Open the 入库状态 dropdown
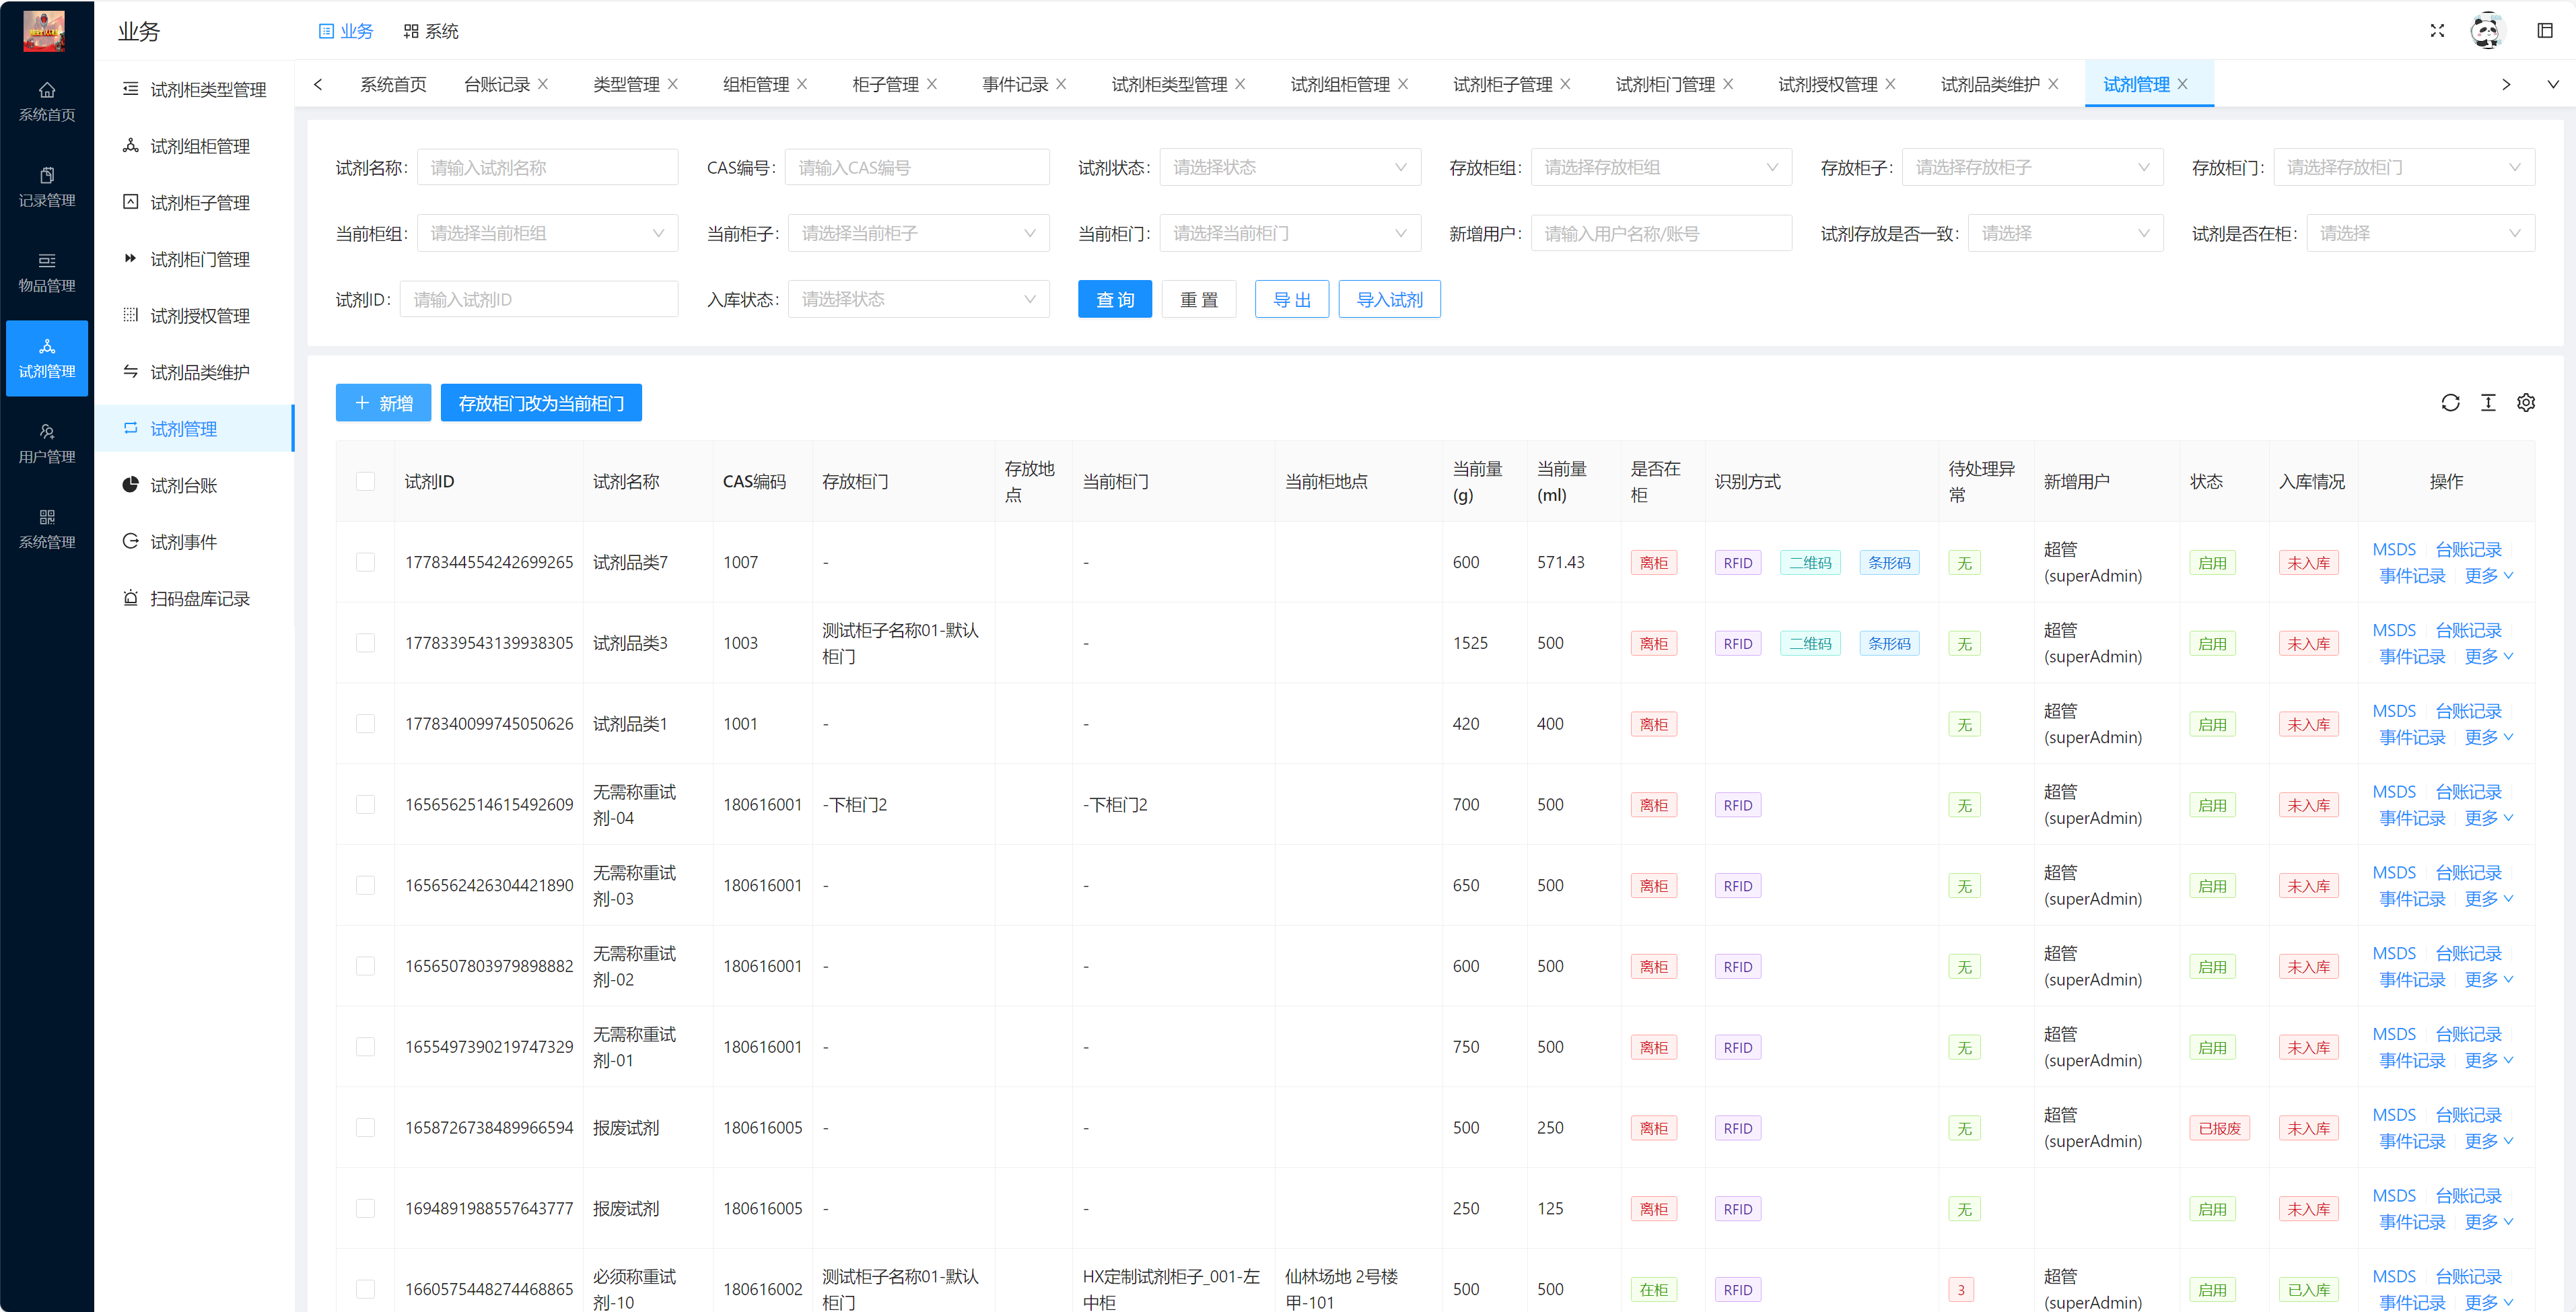The width and height of the screenshot is (2576, 1312). click(918, 299)
